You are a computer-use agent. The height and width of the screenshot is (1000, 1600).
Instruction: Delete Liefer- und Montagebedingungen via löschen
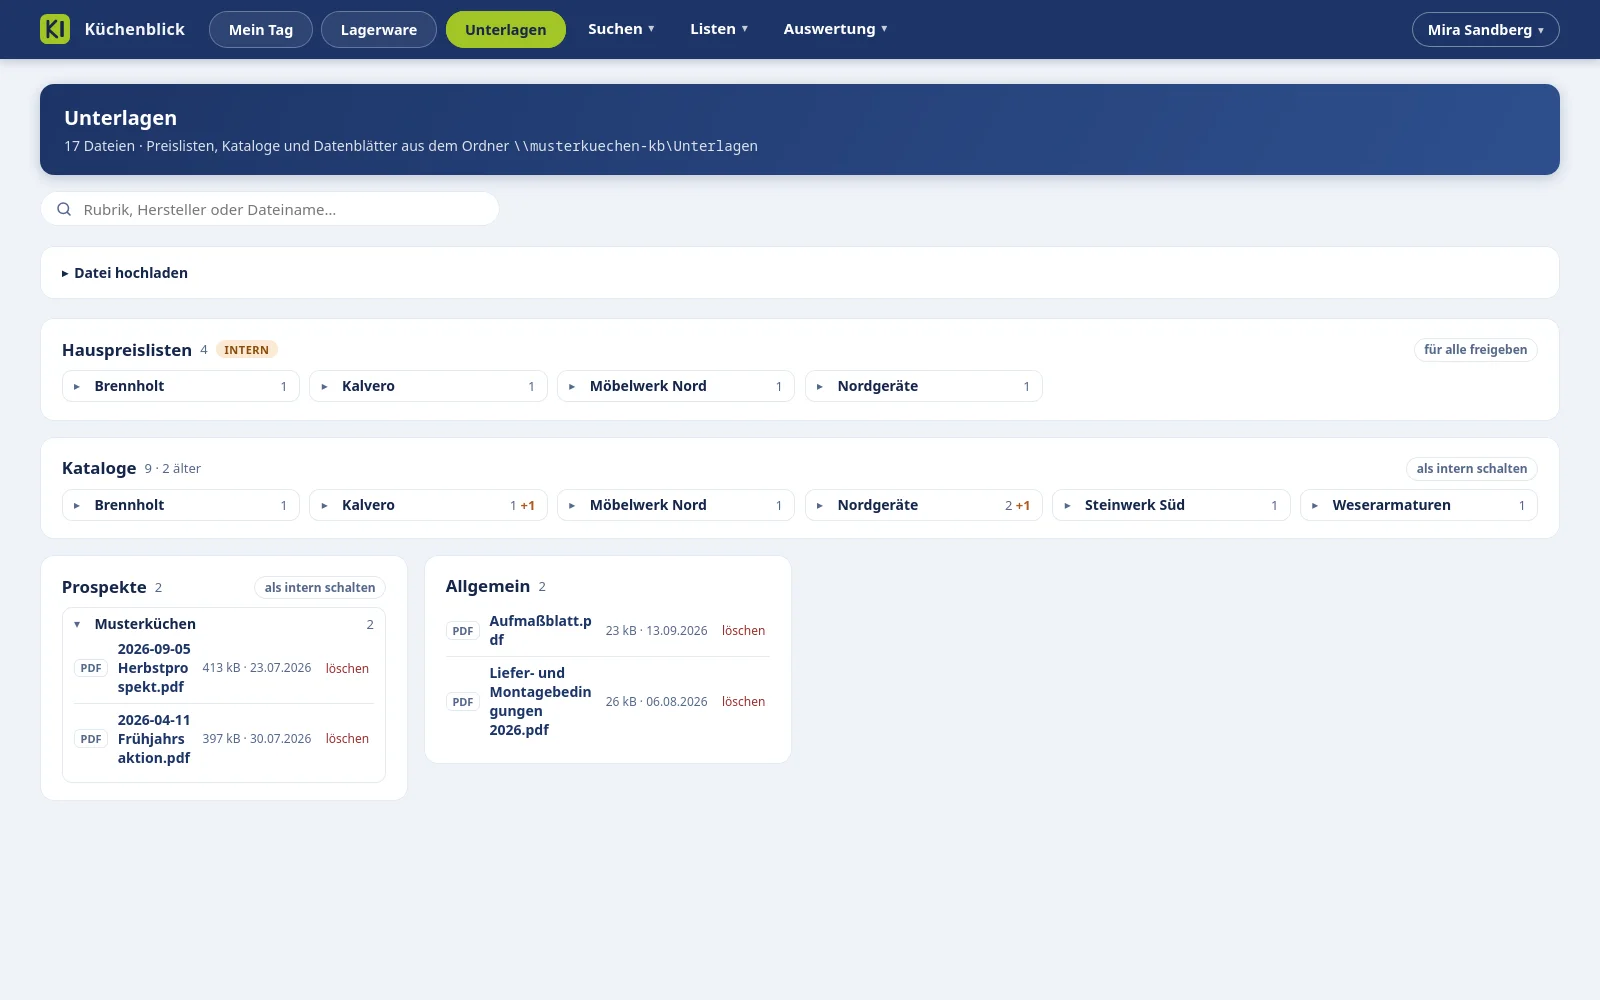pos(743,702)
